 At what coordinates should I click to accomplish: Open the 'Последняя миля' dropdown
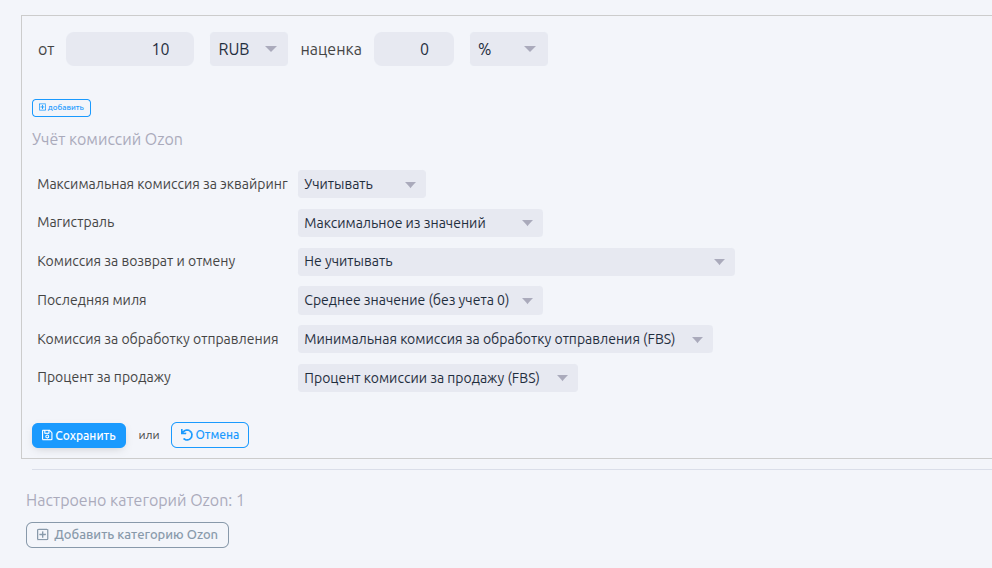(419, 300)
